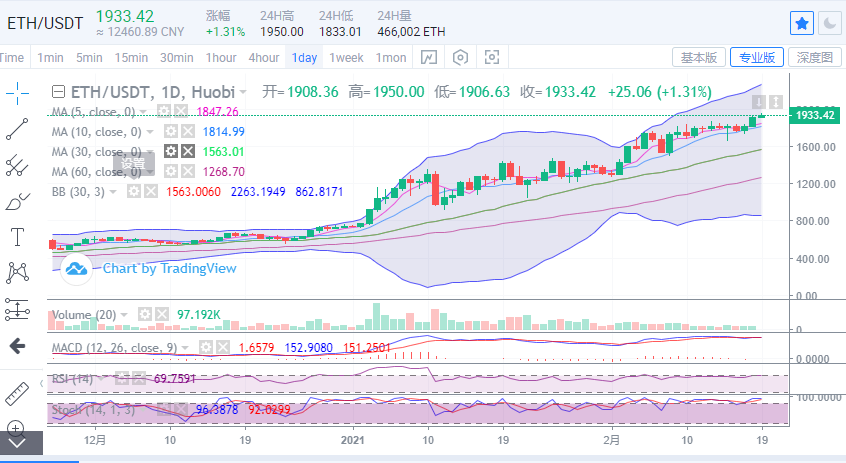Click the fullscreen snapshot icon
The height and width of the screenshot is (463, 846).
click(491, 57)
